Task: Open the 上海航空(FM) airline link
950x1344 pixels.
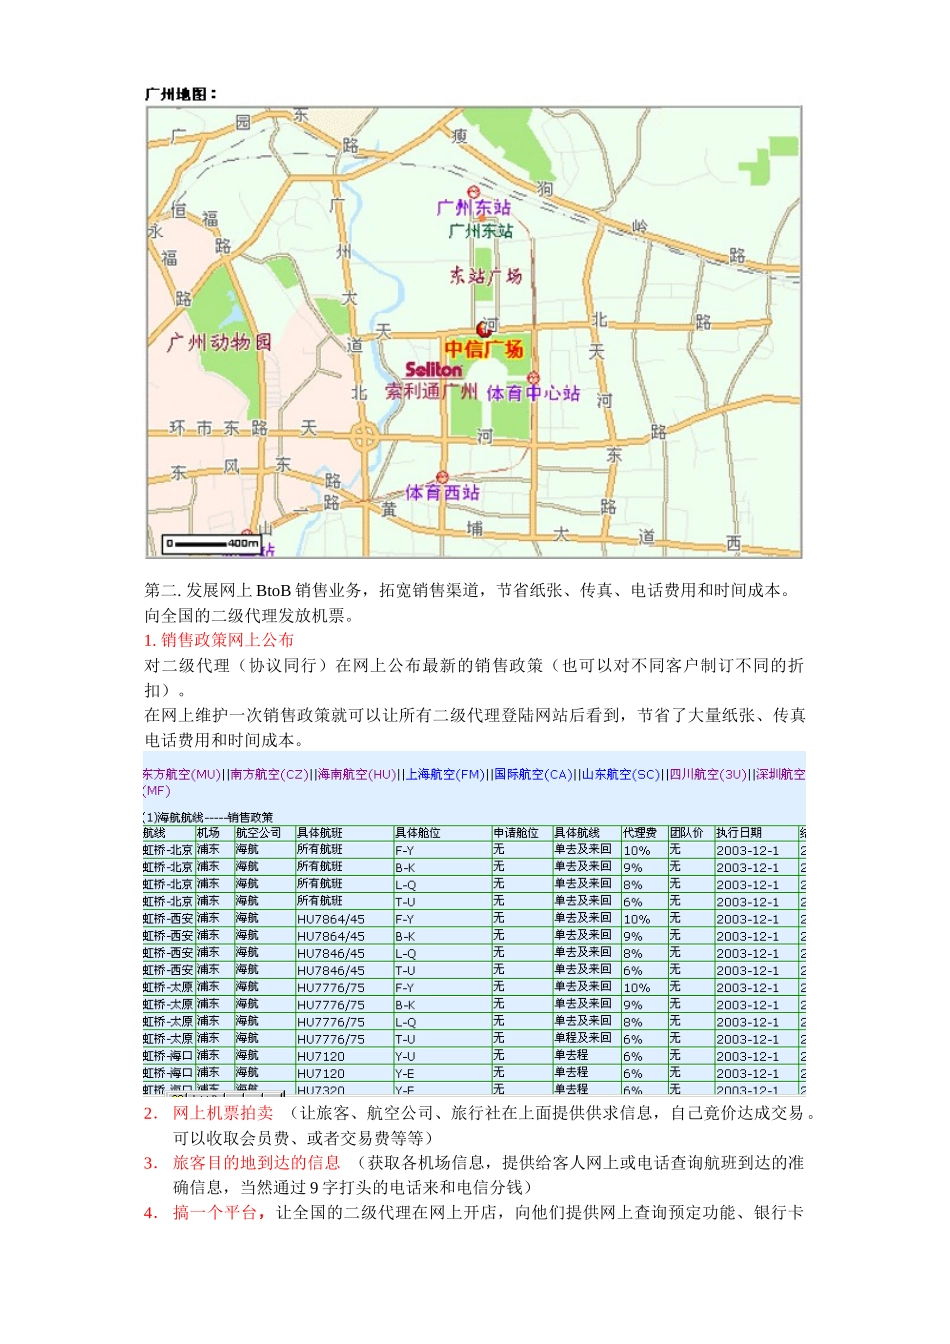Action: point(445,774)
